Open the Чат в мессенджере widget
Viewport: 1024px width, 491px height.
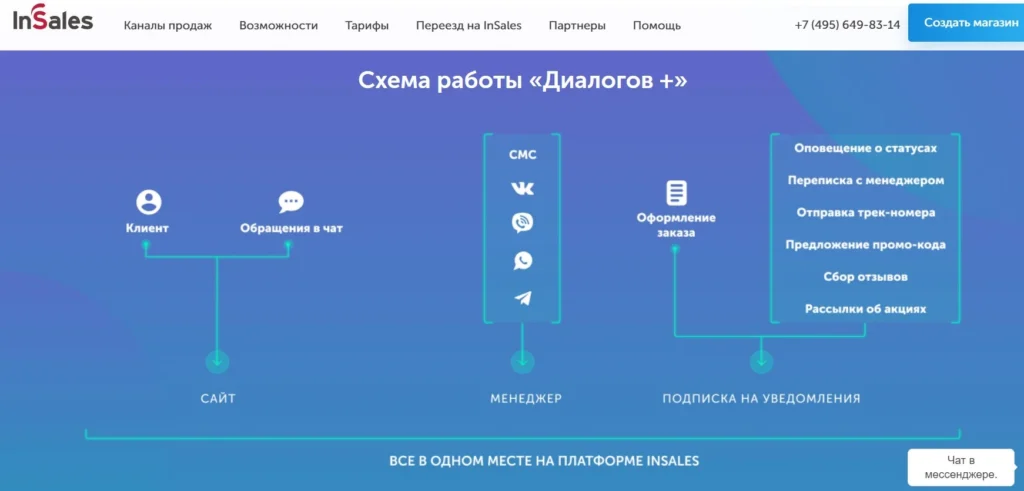coord(963,467)
